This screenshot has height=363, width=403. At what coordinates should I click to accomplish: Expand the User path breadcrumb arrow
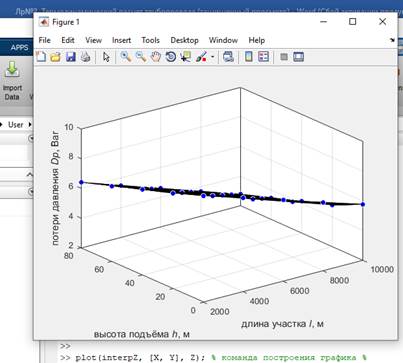(x=30, y=125)
